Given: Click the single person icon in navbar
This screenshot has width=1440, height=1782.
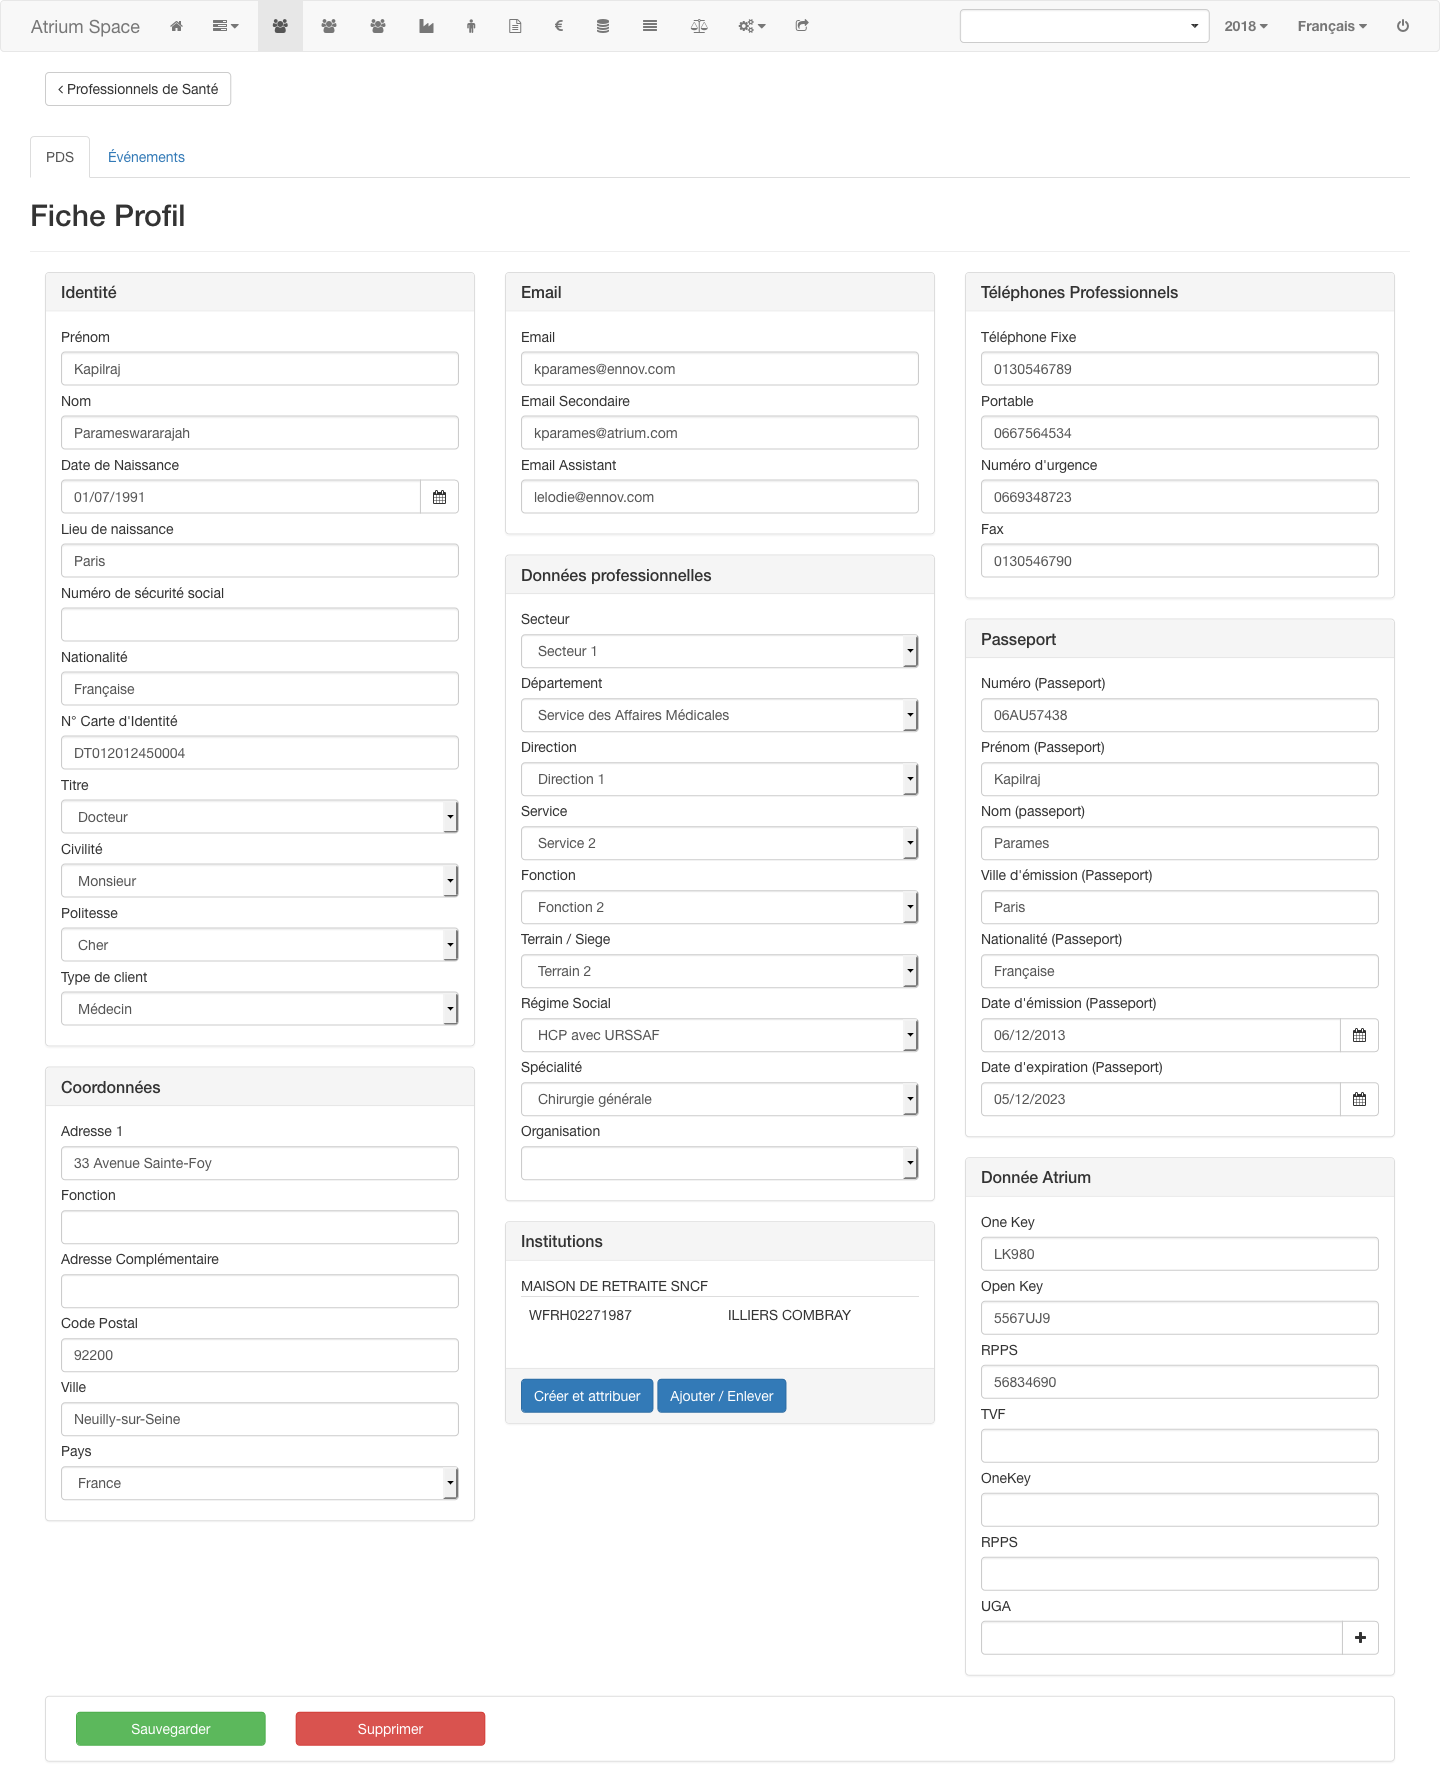Looking at the screenshot, I should pos(471,26).
